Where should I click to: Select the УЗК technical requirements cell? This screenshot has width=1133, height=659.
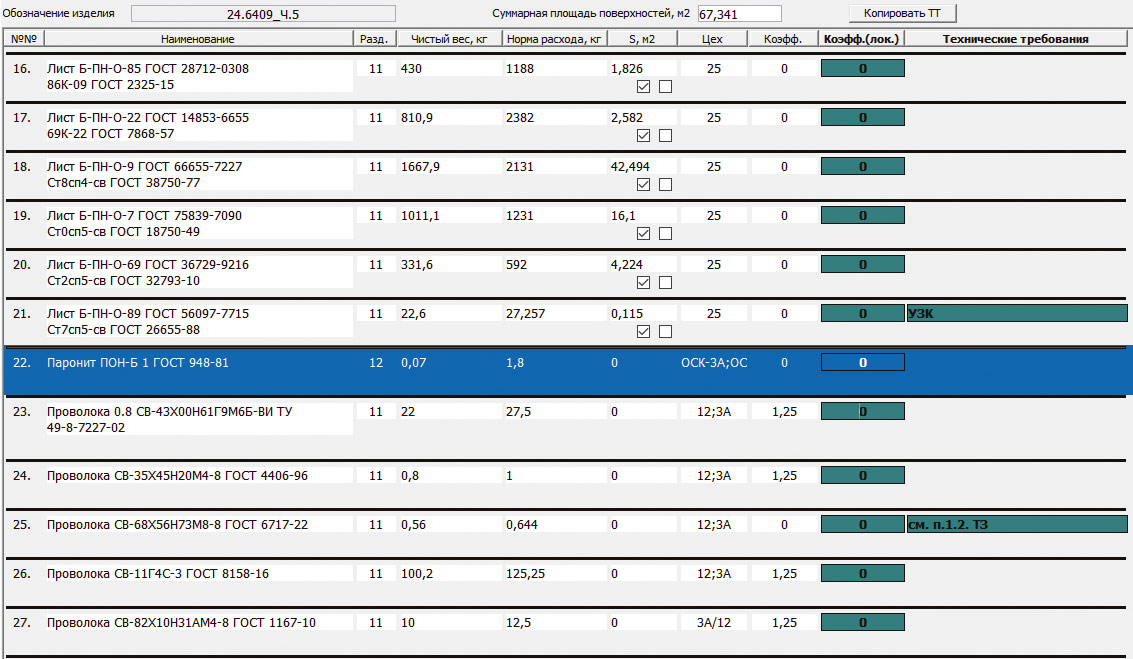coord(1016,314)
